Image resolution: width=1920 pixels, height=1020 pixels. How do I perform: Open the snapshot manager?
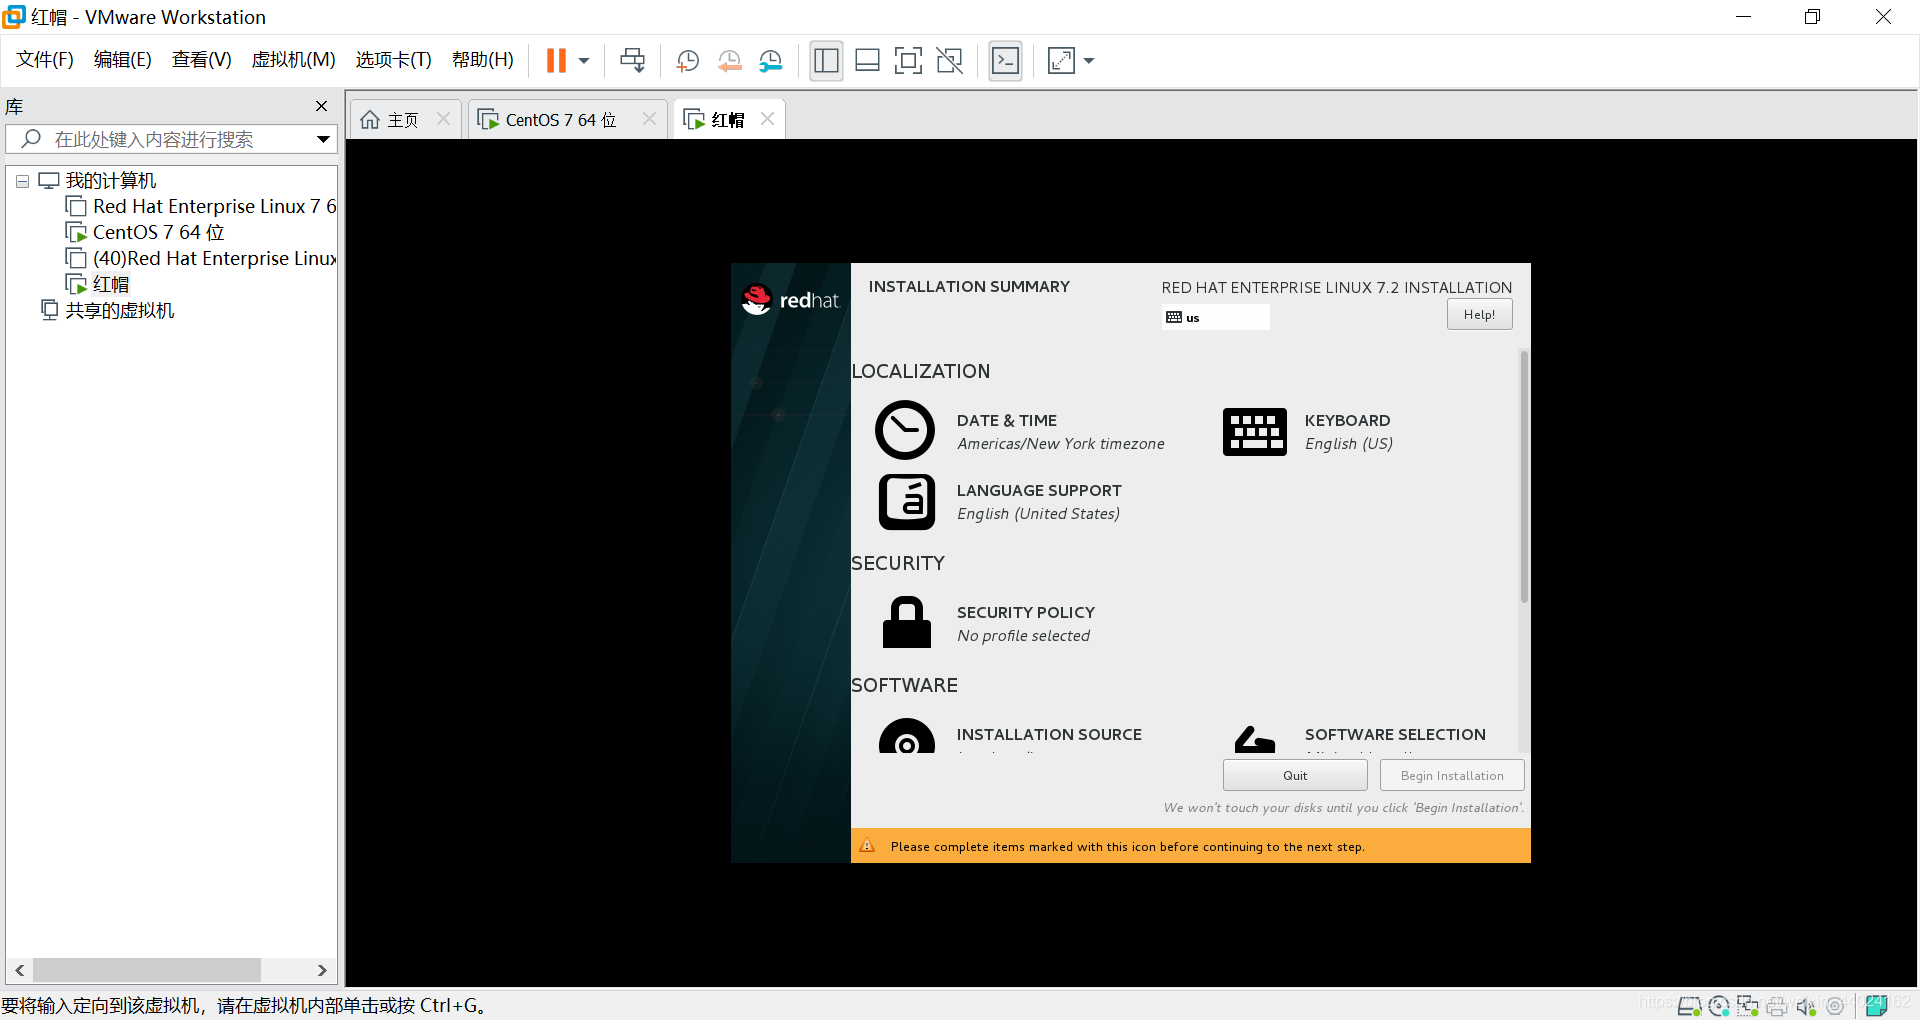(x=771, y=61)
